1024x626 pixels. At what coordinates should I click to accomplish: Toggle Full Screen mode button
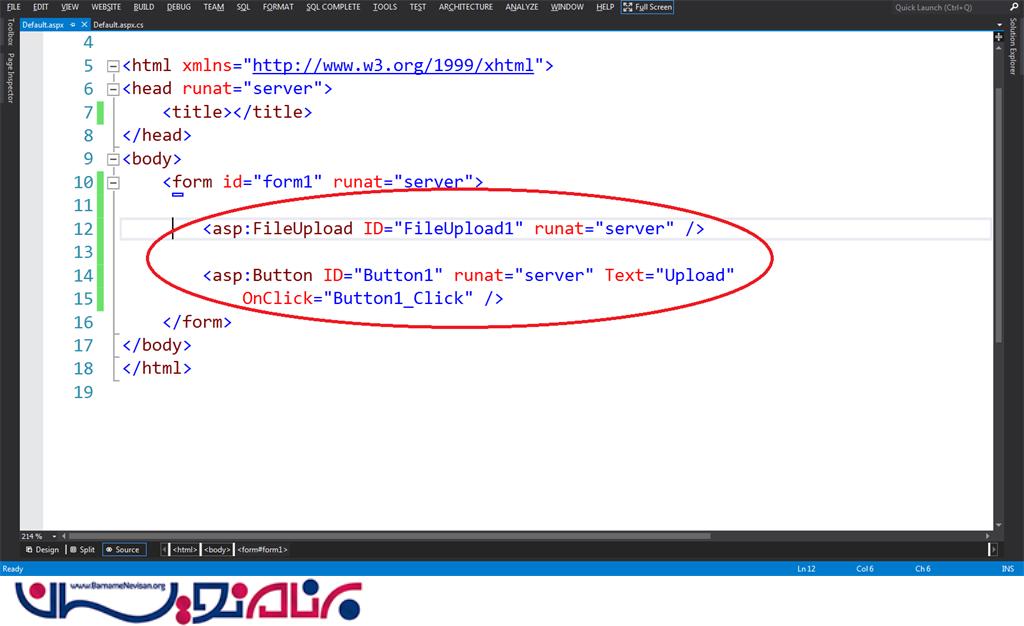click(x=647, y=7)
